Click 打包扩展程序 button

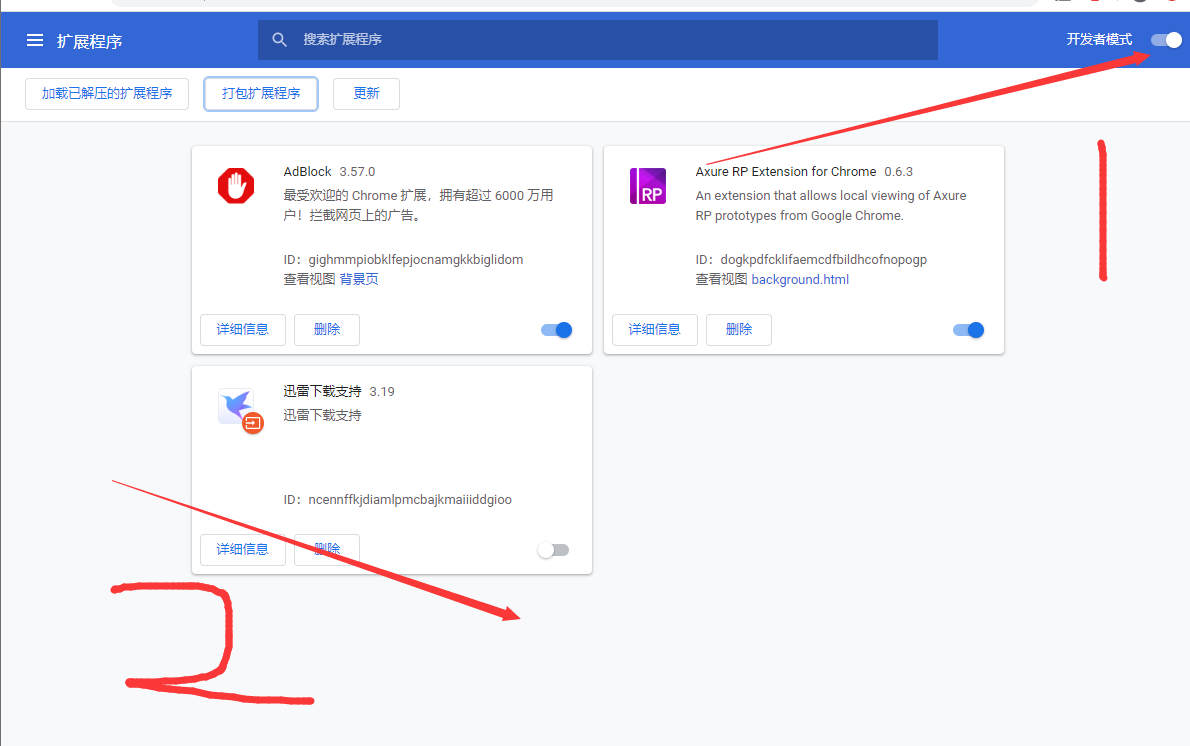pos(261,93)
